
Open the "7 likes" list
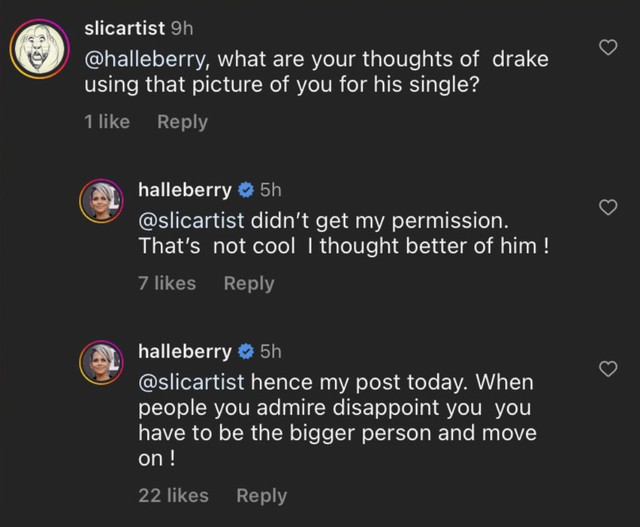click(x=167, y=284)
